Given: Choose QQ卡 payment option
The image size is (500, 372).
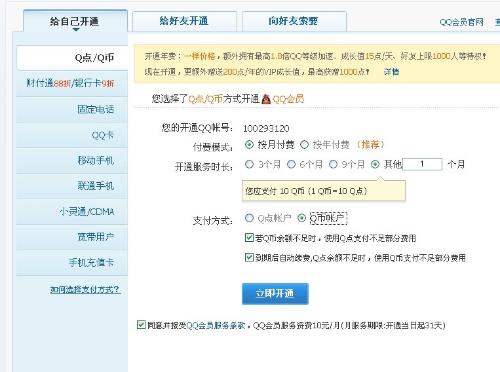Looking at the screenshot, I should click(72, 135).
